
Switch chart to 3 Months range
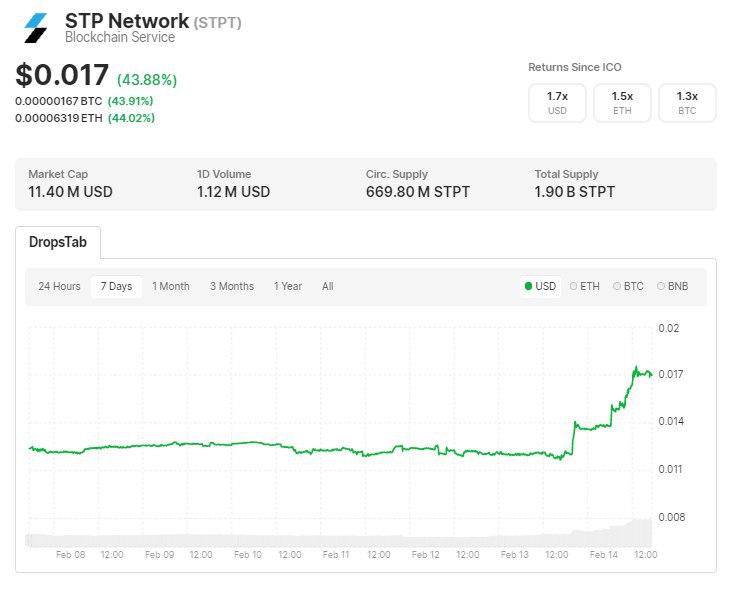232,286
